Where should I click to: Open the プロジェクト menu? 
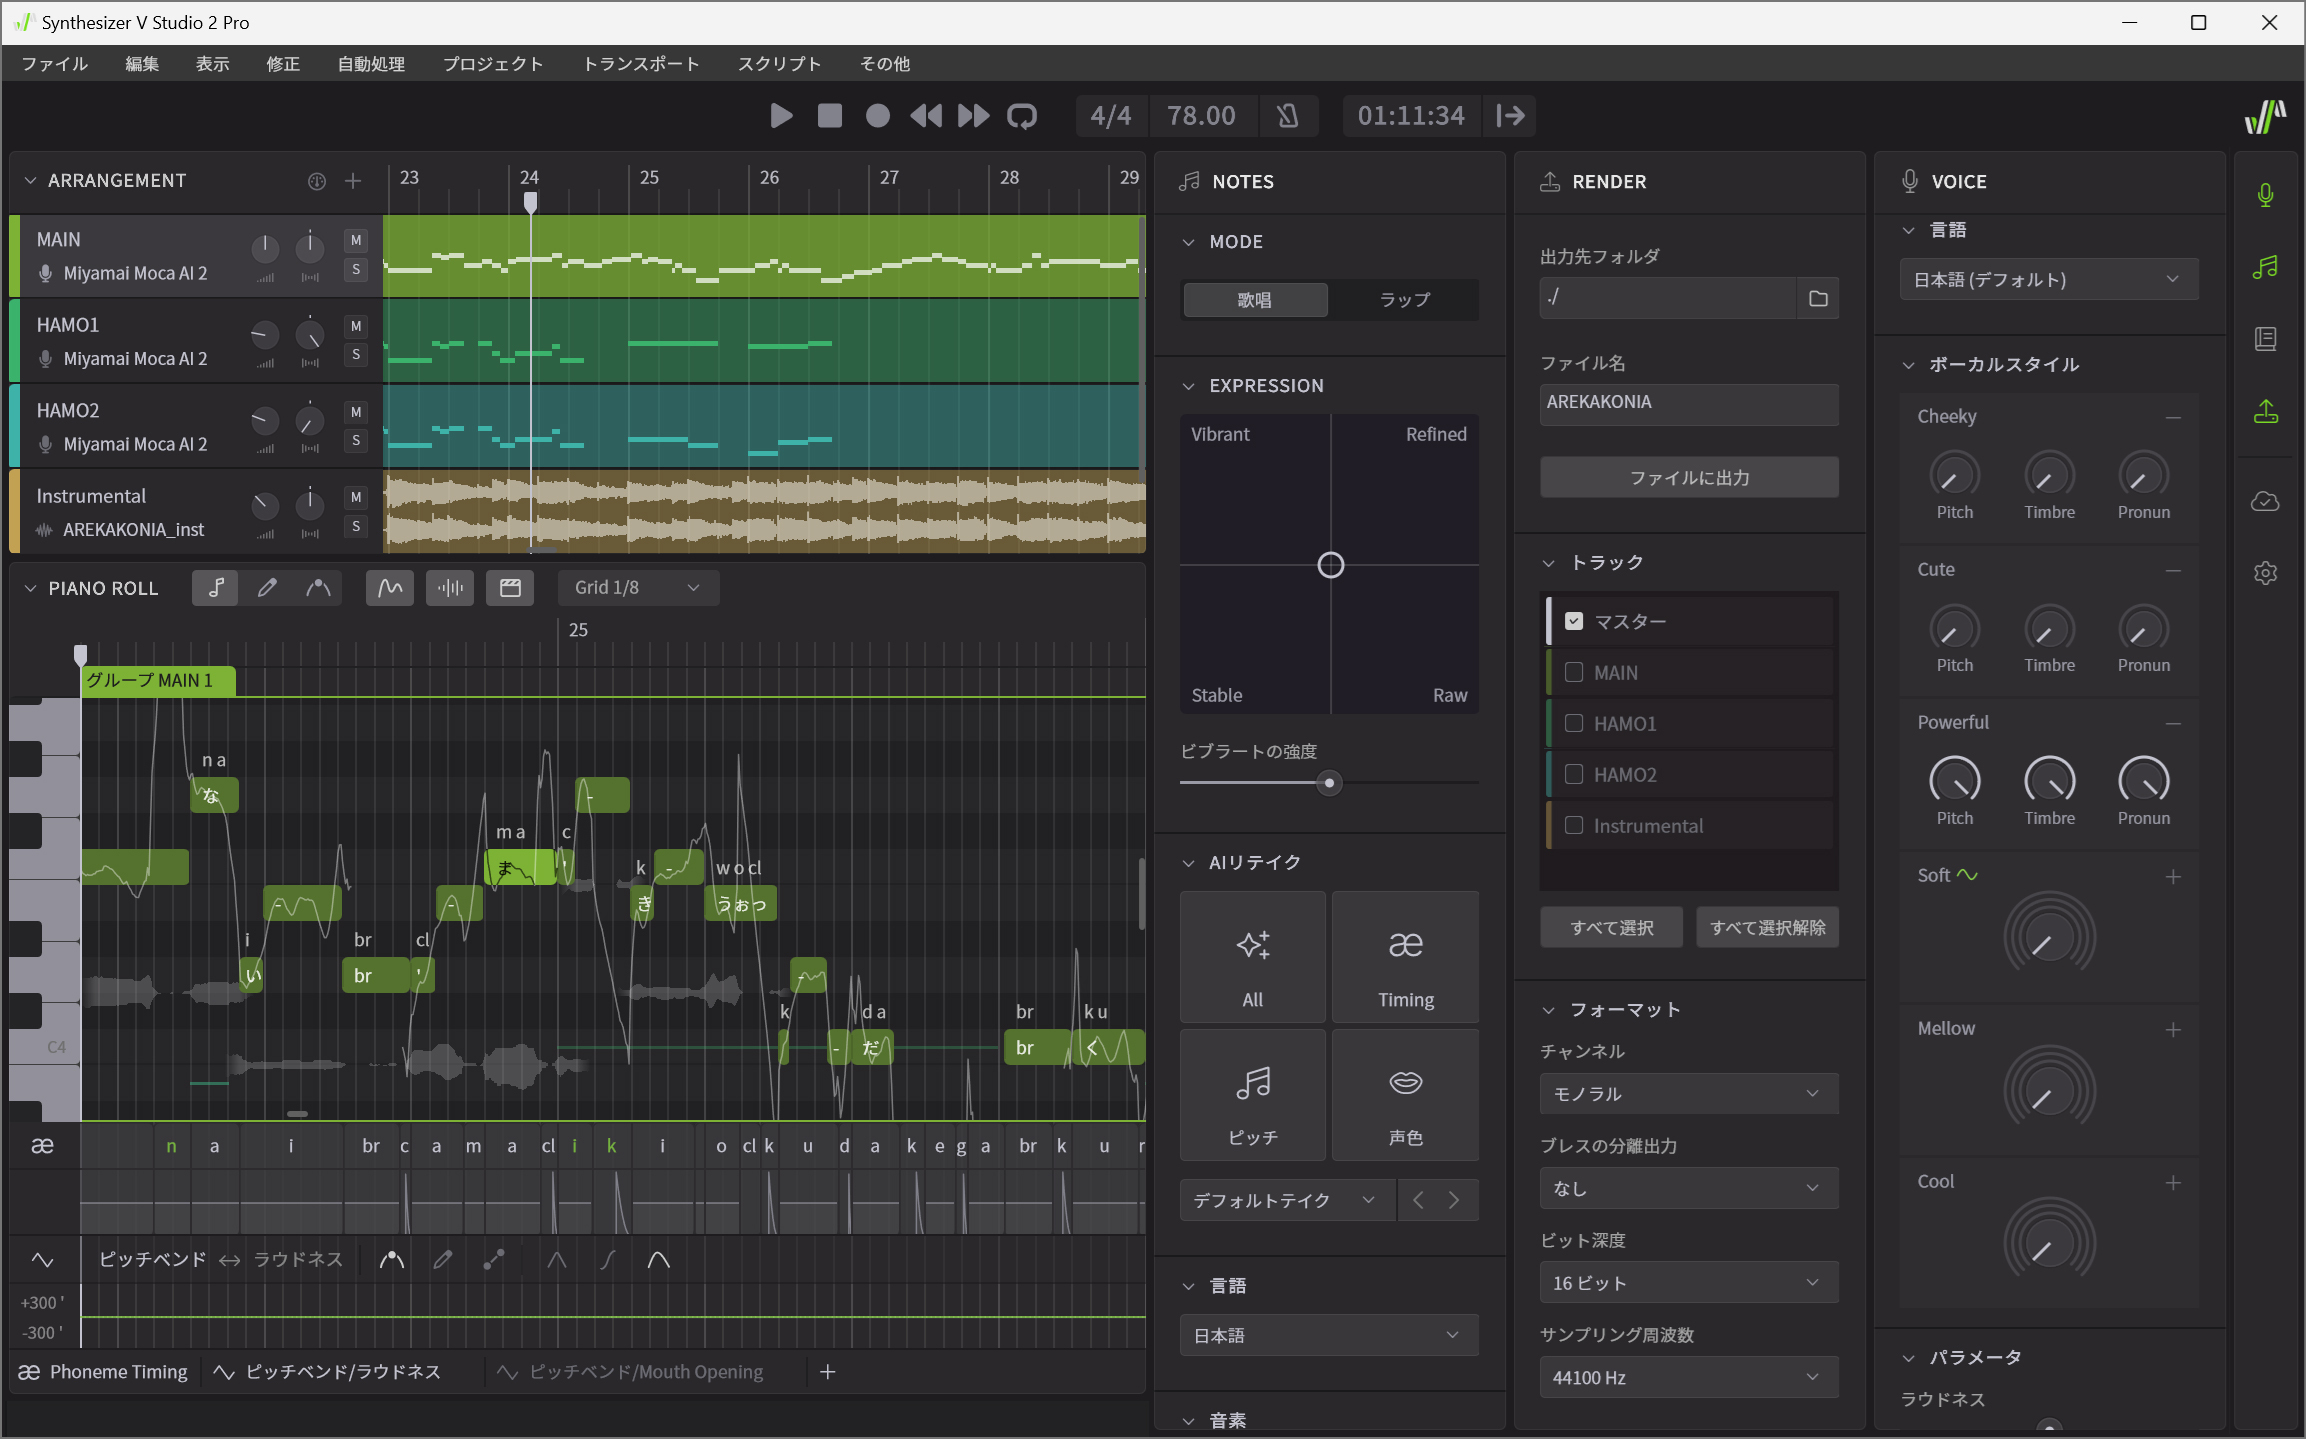492,63
